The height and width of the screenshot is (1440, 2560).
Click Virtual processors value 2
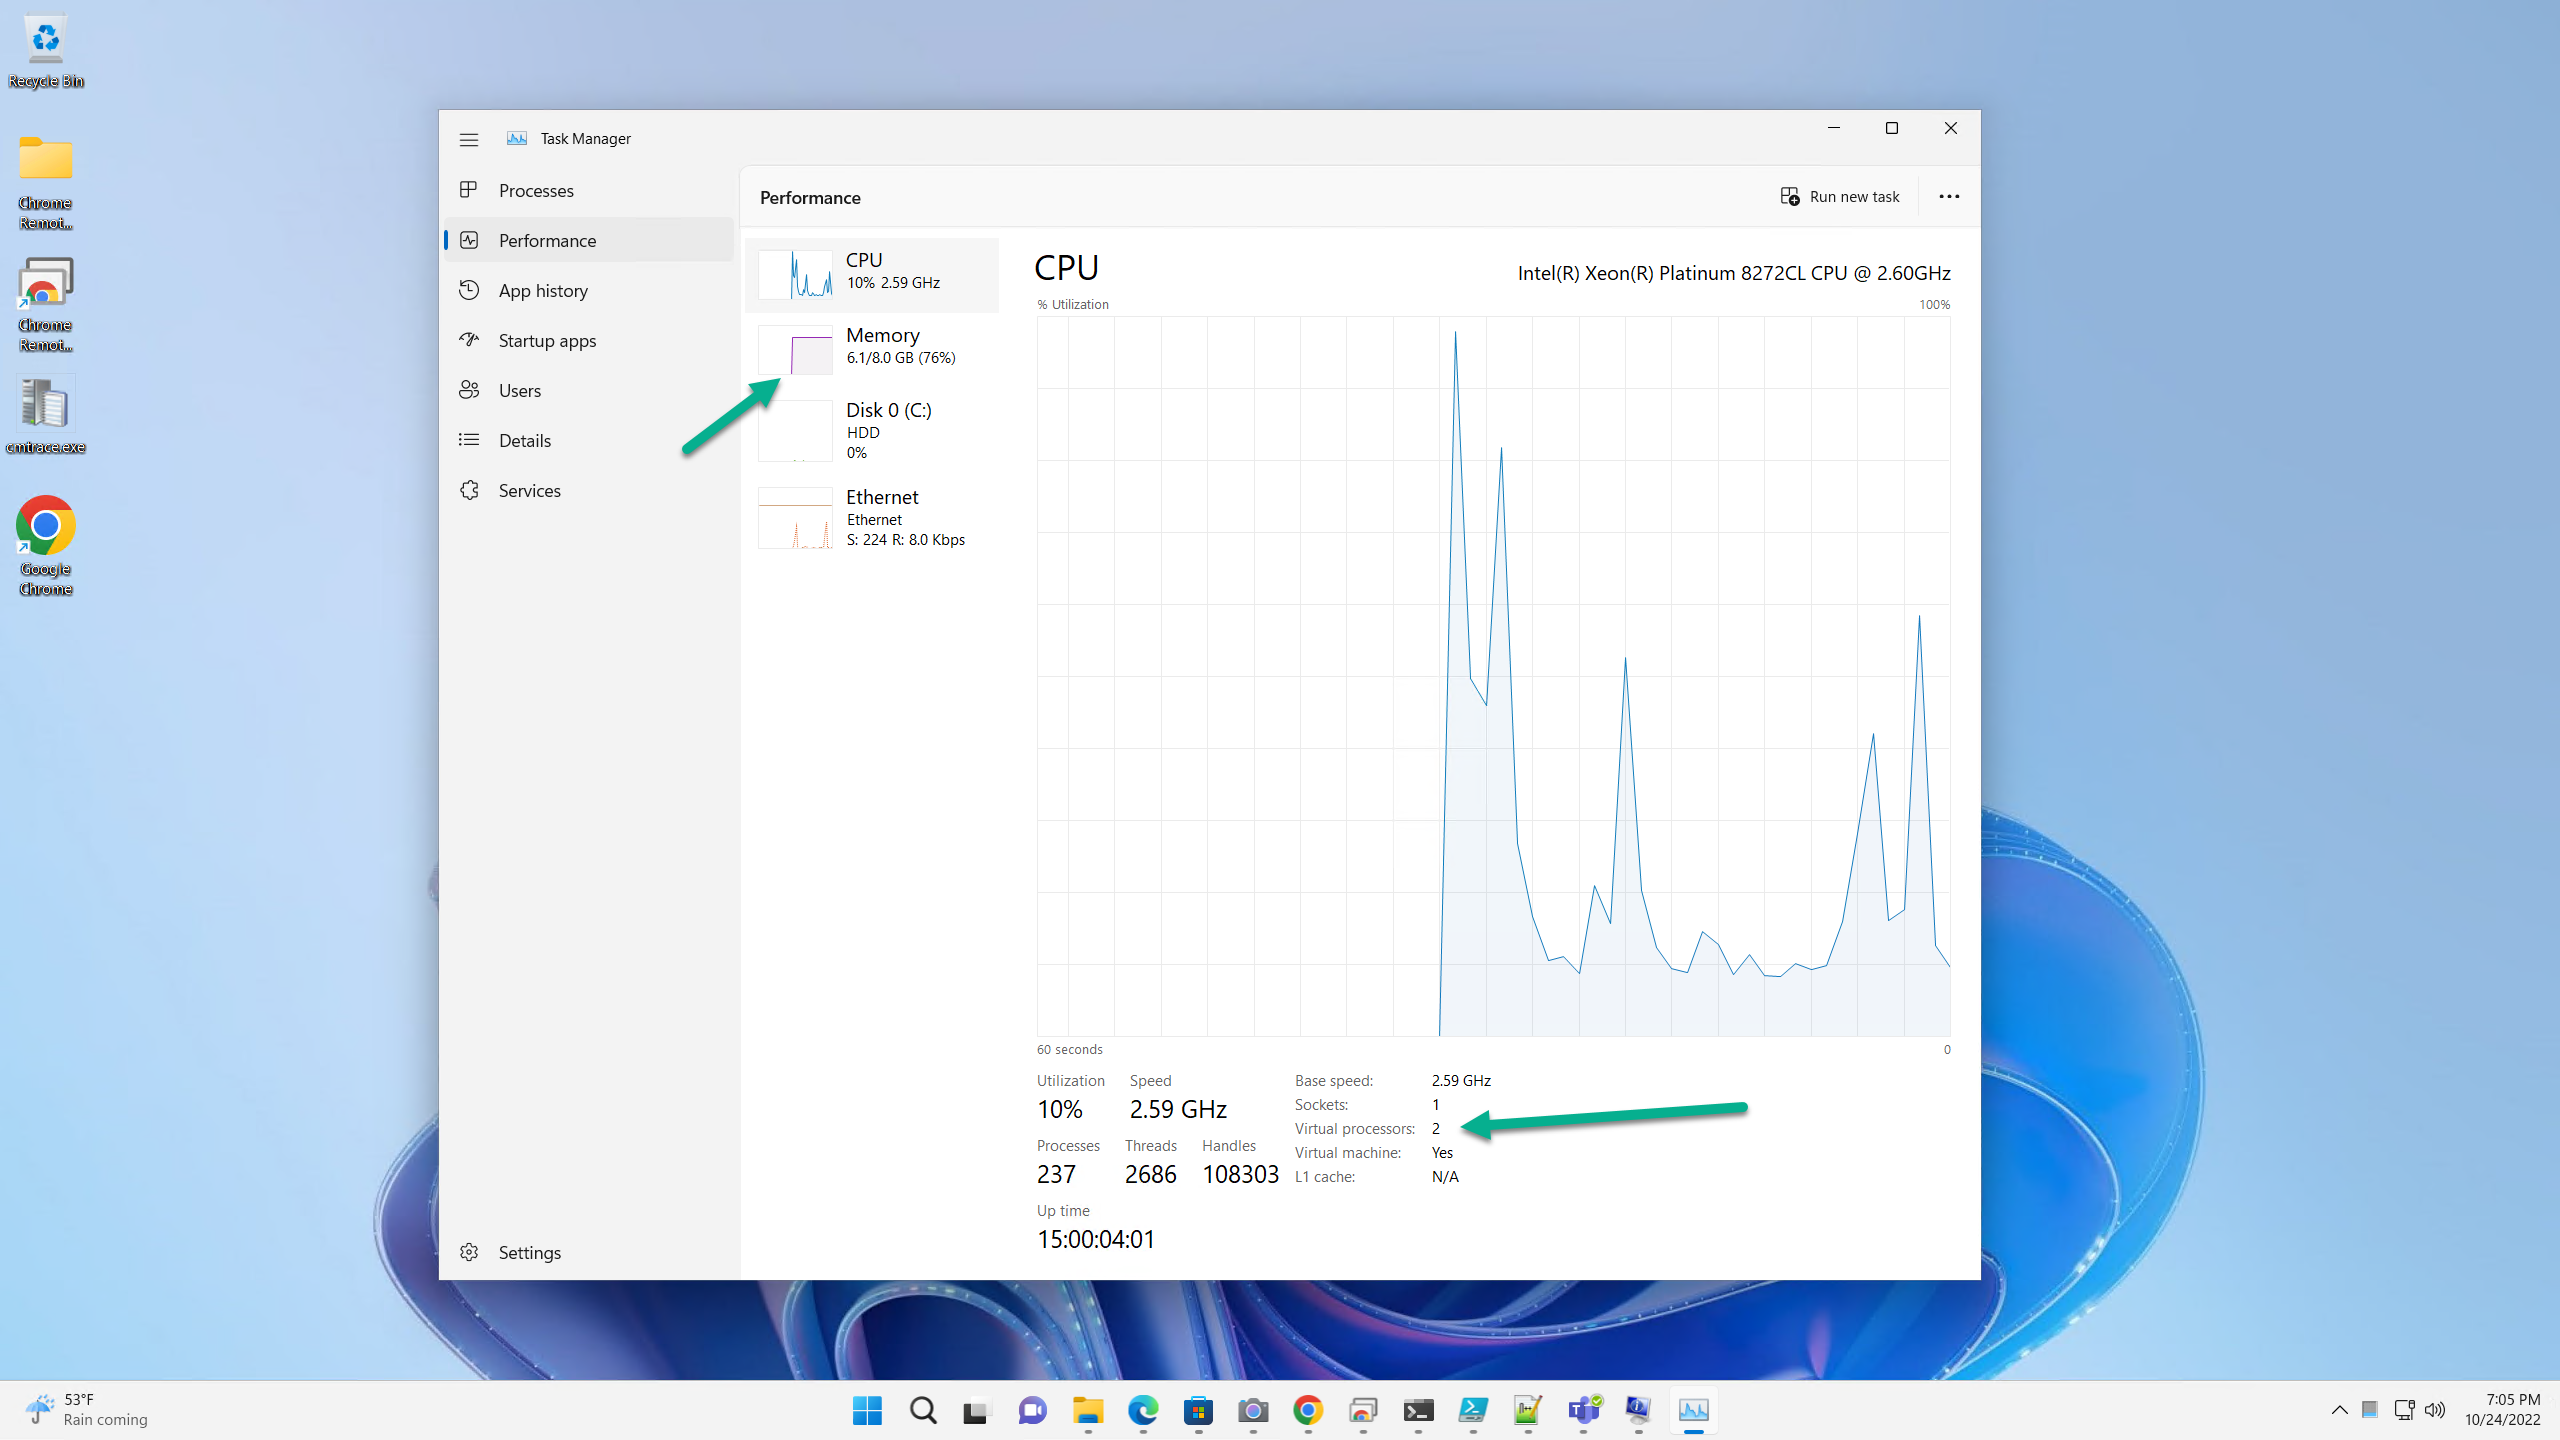tap(1436, 1128)
